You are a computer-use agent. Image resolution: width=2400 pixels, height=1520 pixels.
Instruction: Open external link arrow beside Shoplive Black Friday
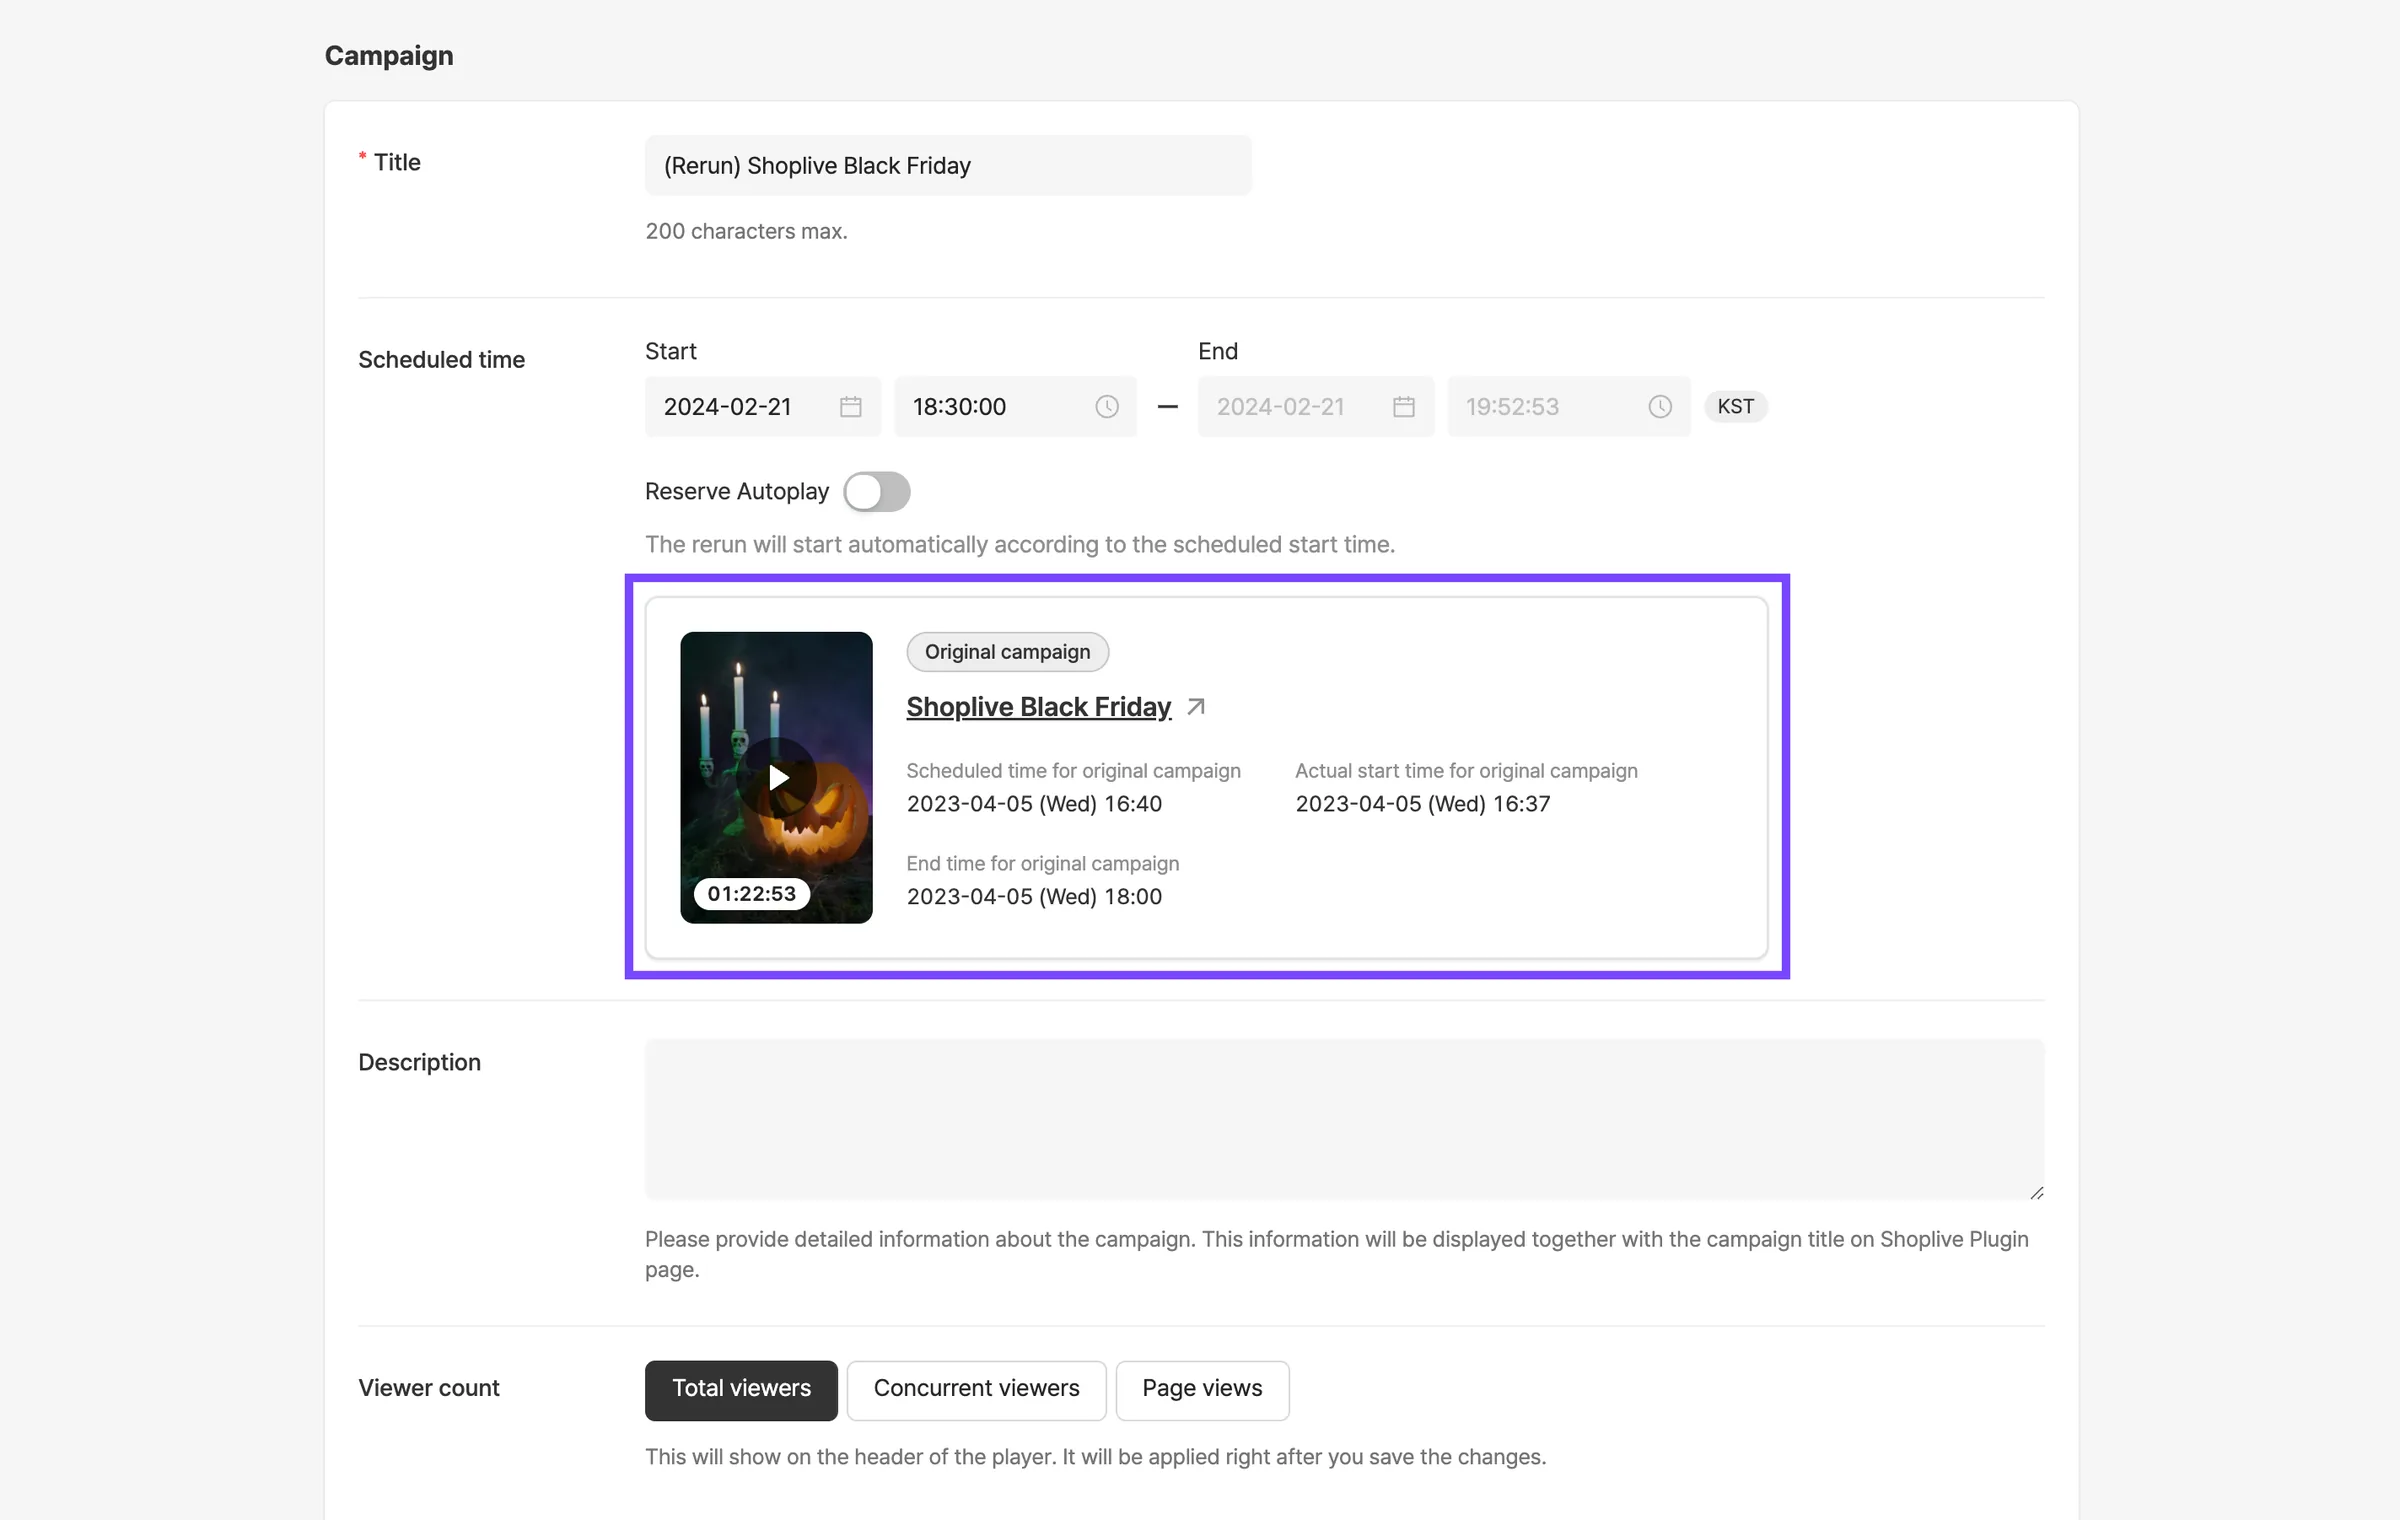[x=1196, y=707]
